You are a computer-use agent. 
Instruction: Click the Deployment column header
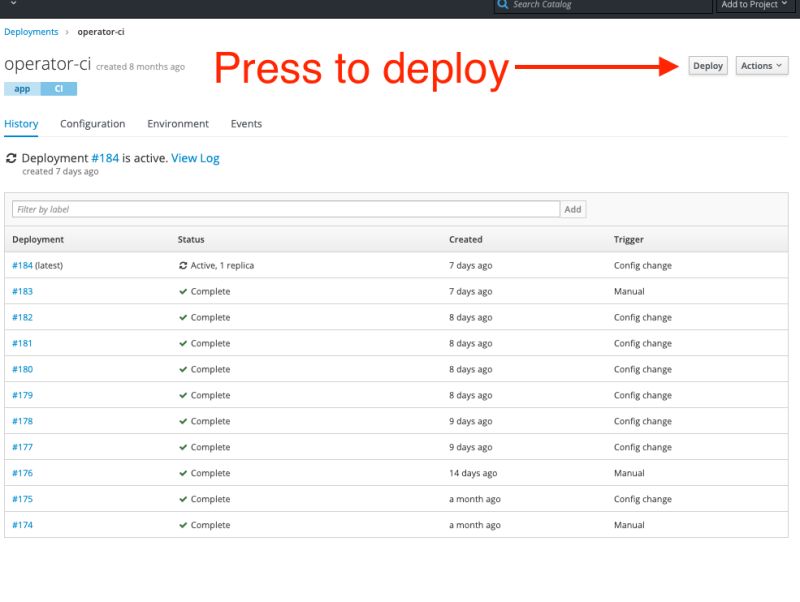38,239
